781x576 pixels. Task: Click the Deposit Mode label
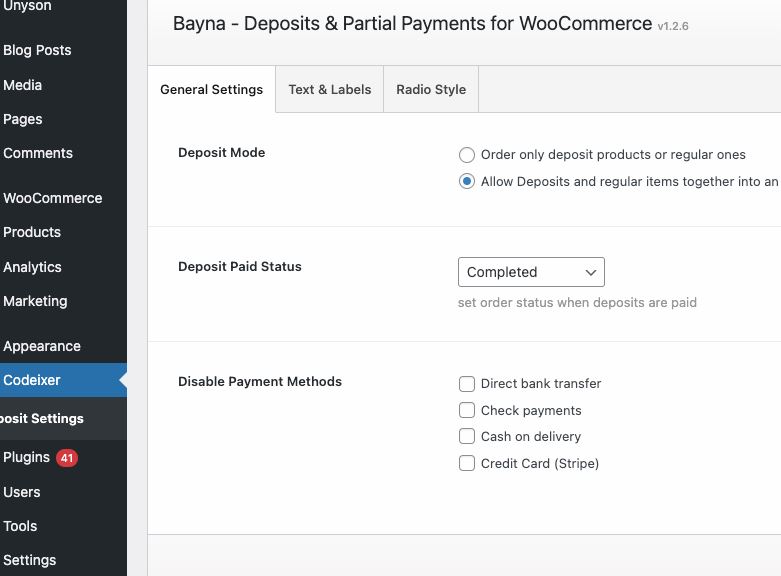(222, 152)
